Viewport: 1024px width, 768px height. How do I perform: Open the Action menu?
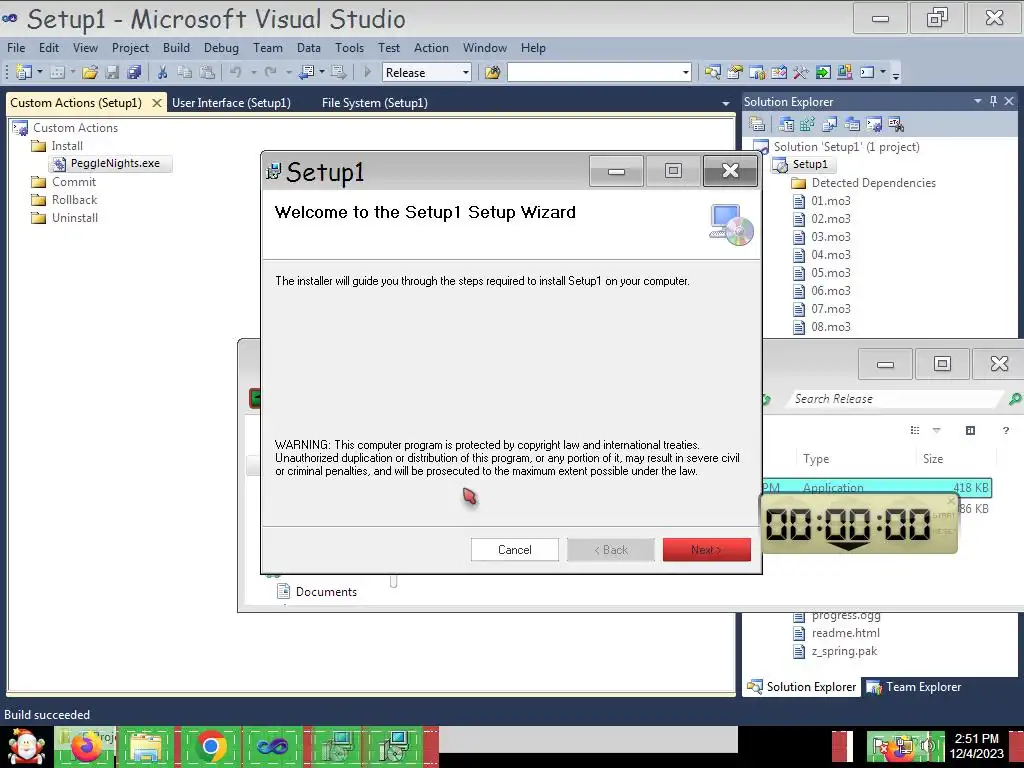(x=431, y=48)
